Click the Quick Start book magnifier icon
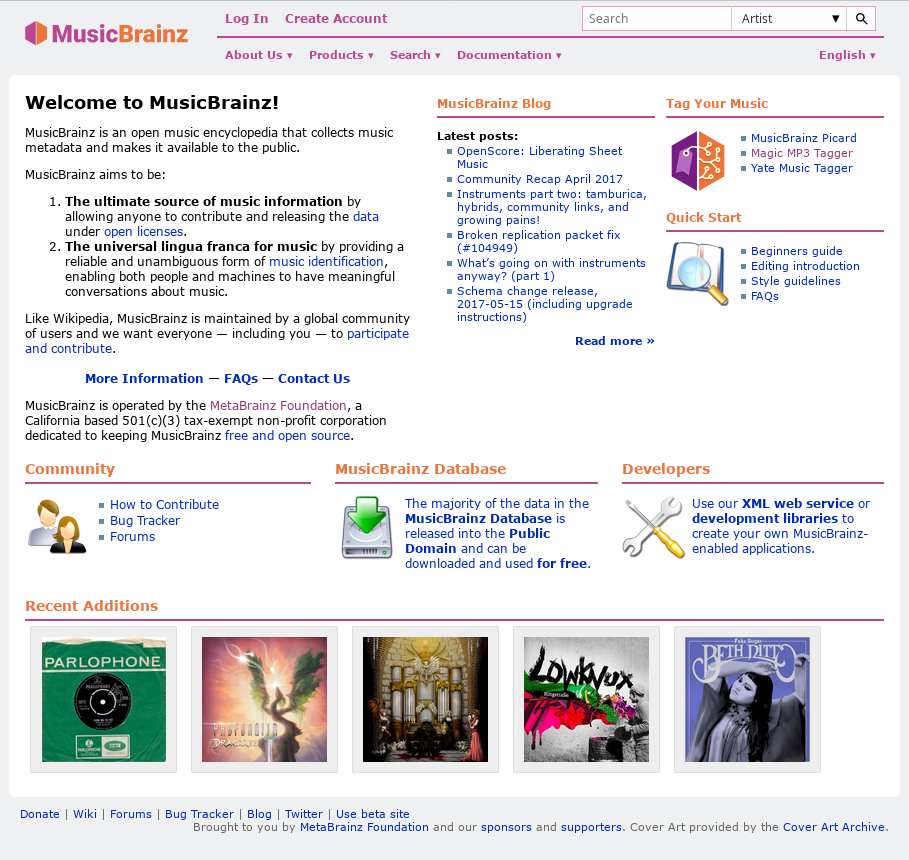Image resolution: width=909 pixels, height=860 pixels. [698, 273]
